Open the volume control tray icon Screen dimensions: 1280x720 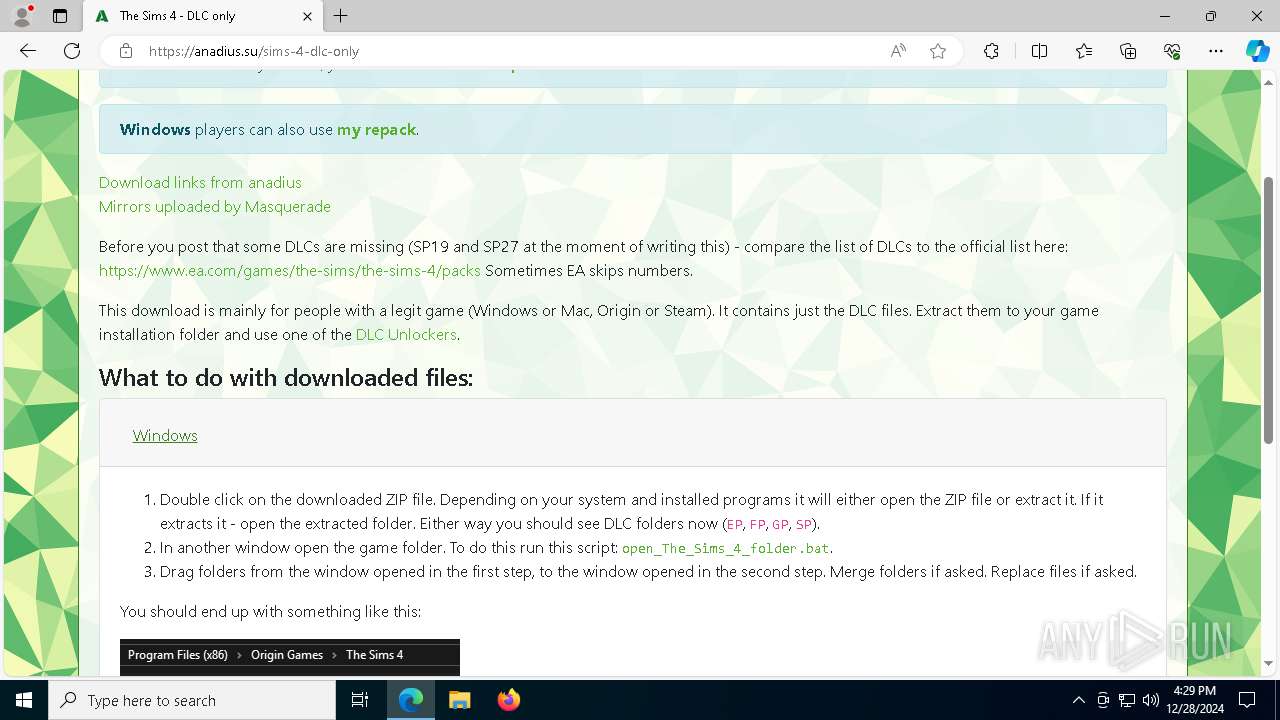(1151, 700)
